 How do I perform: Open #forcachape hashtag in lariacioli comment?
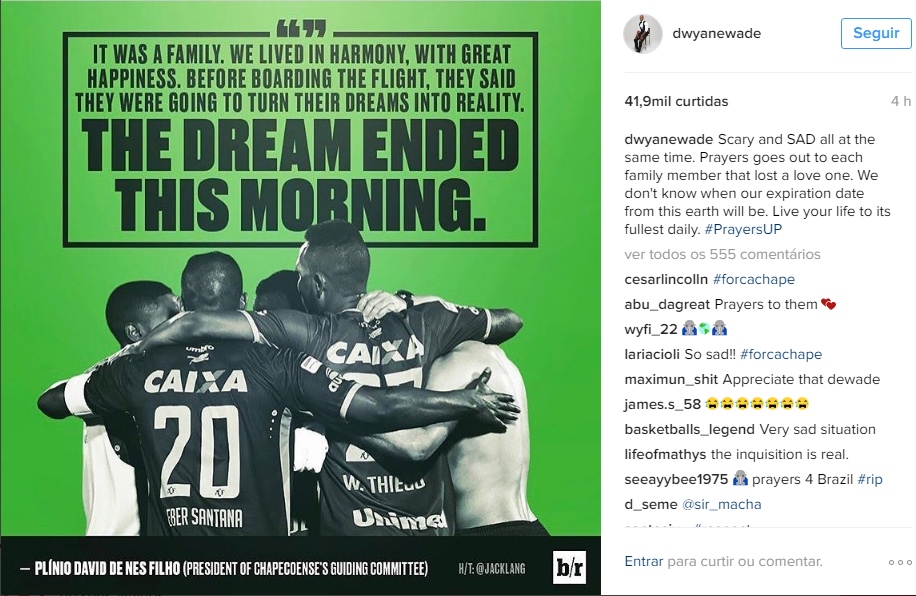point(780,354)
